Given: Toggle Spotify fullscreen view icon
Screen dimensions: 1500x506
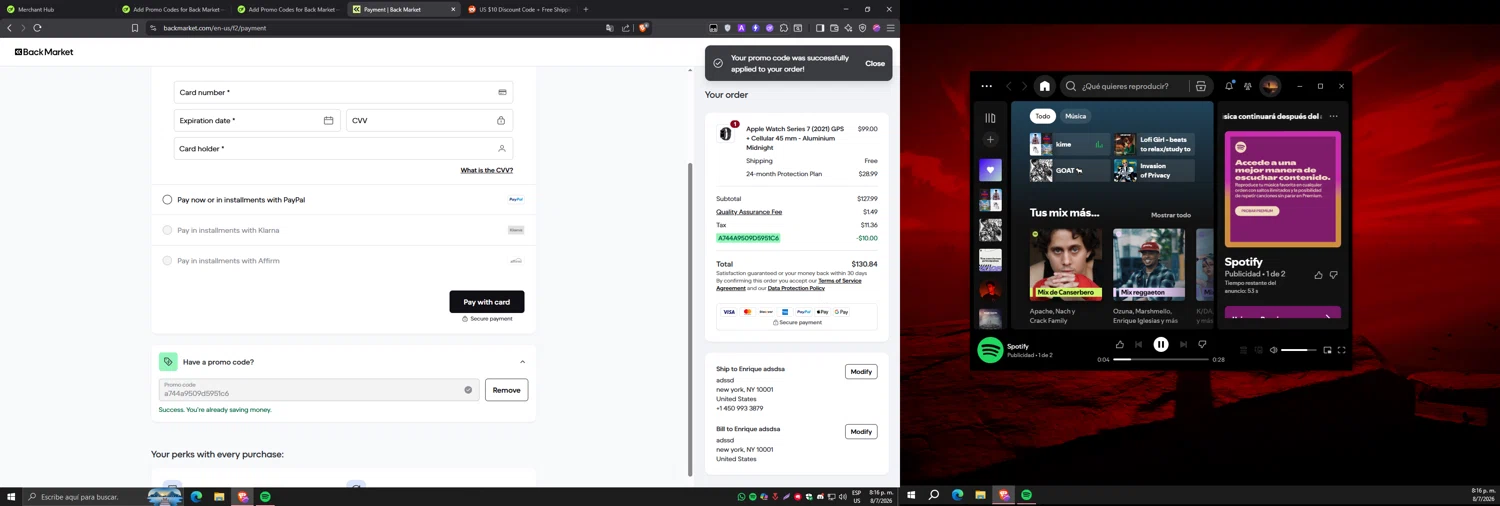Looking at the screenshot, I should (x=1342, y=350).
